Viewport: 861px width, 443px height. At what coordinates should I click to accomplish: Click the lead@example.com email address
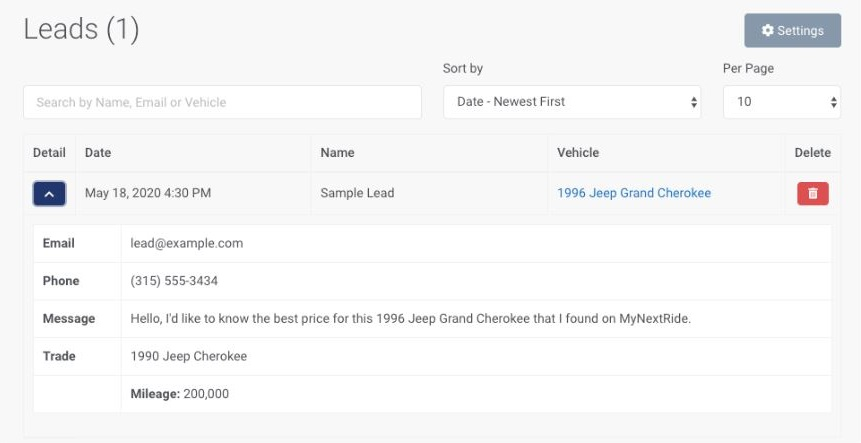click(187, 243)
